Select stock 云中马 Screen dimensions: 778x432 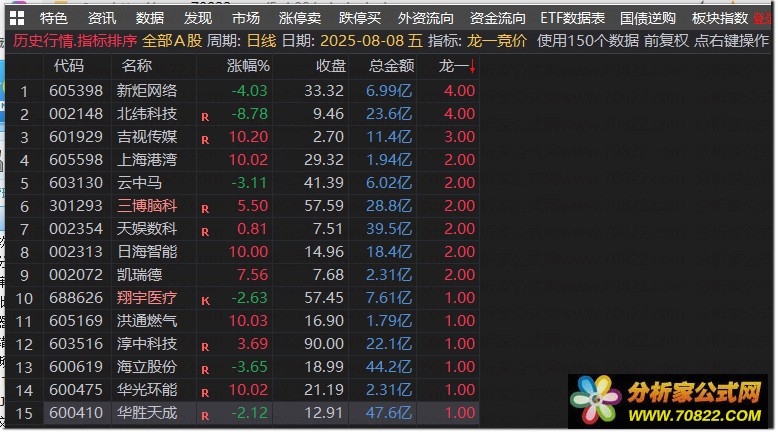pos(139,183)
